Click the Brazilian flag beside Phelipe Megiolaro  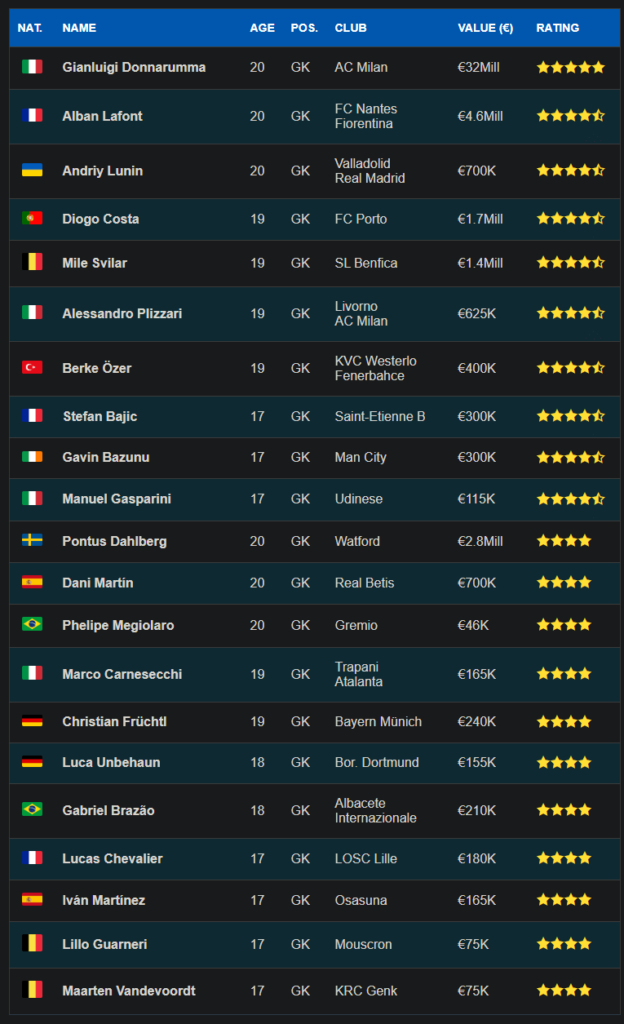tap(32, 625)
